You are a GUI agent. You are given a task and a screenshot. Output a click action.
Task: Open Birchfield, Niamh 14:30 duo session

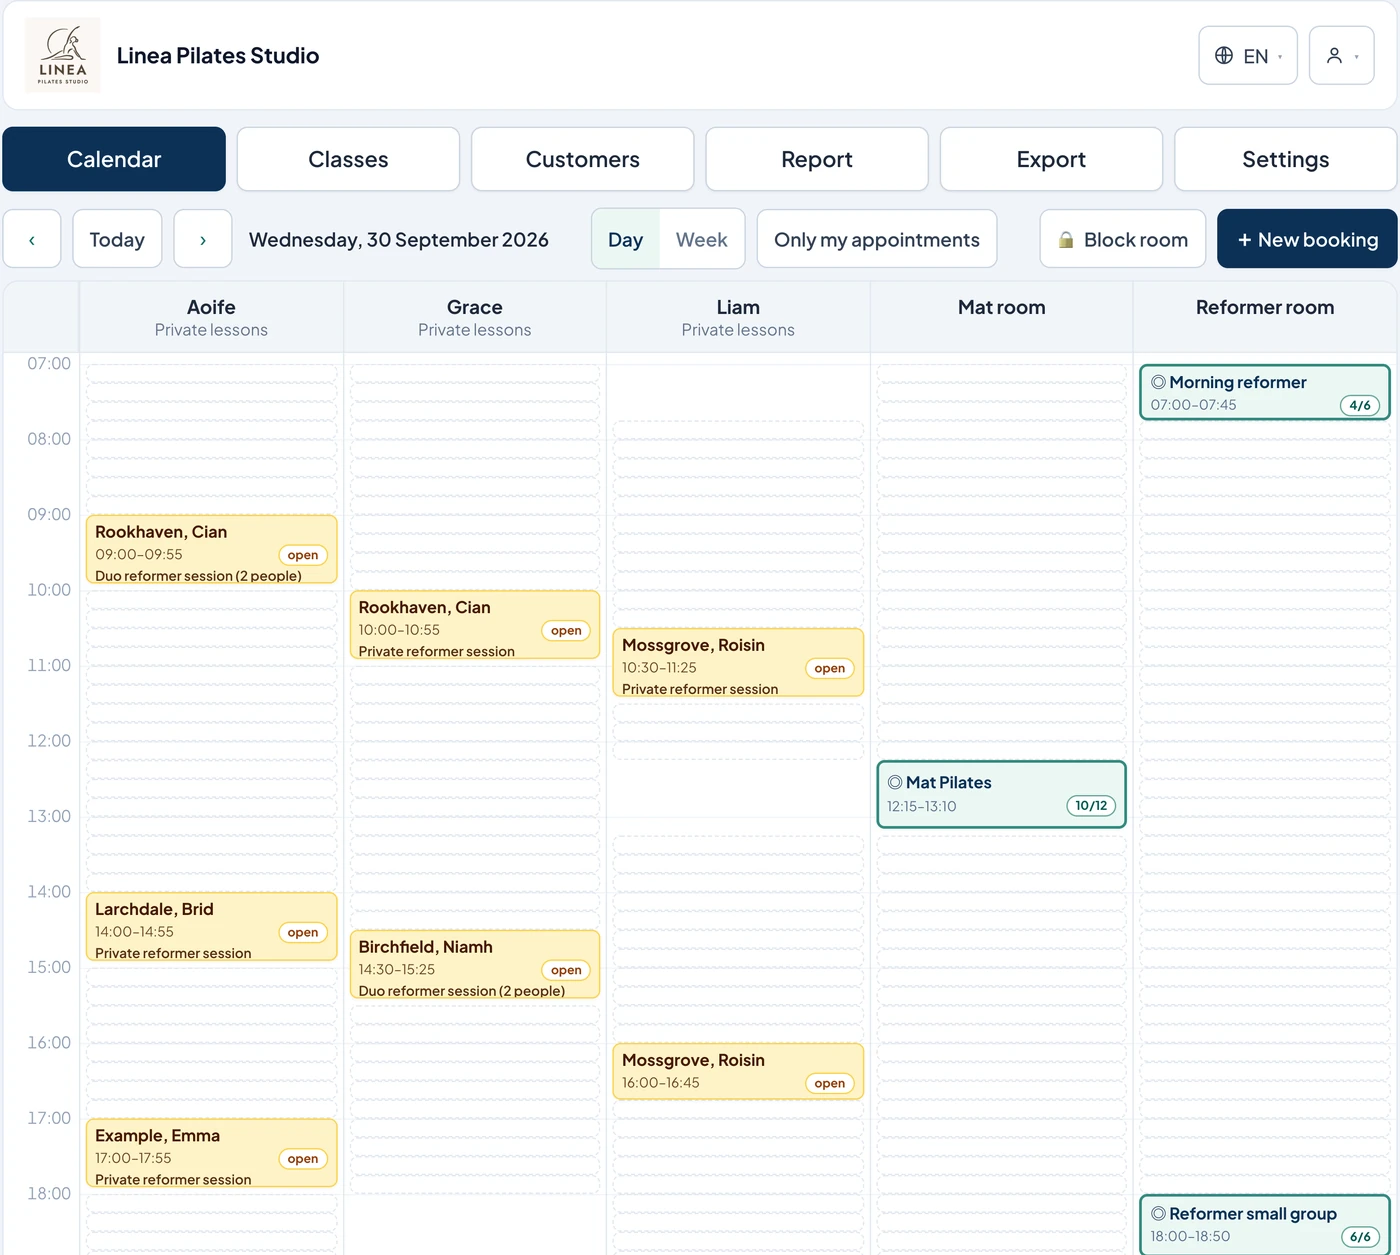475,964
